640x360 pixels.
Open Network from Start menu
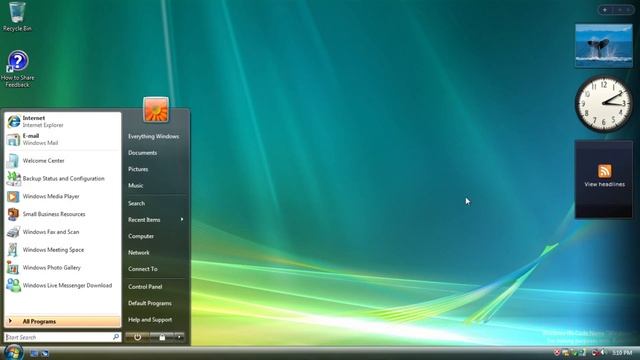139,253
